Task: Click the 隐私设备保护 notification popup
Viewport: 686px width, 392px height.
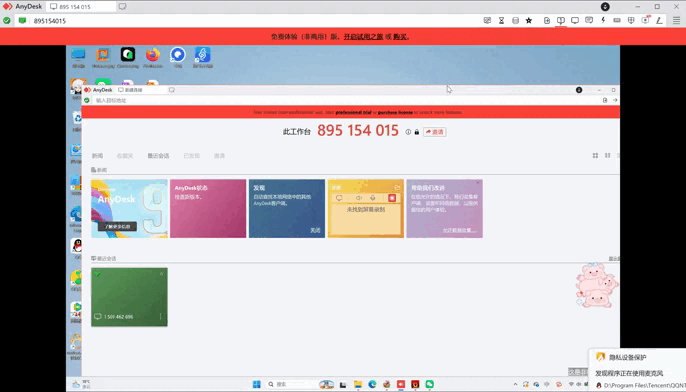Action: (637, 370)
